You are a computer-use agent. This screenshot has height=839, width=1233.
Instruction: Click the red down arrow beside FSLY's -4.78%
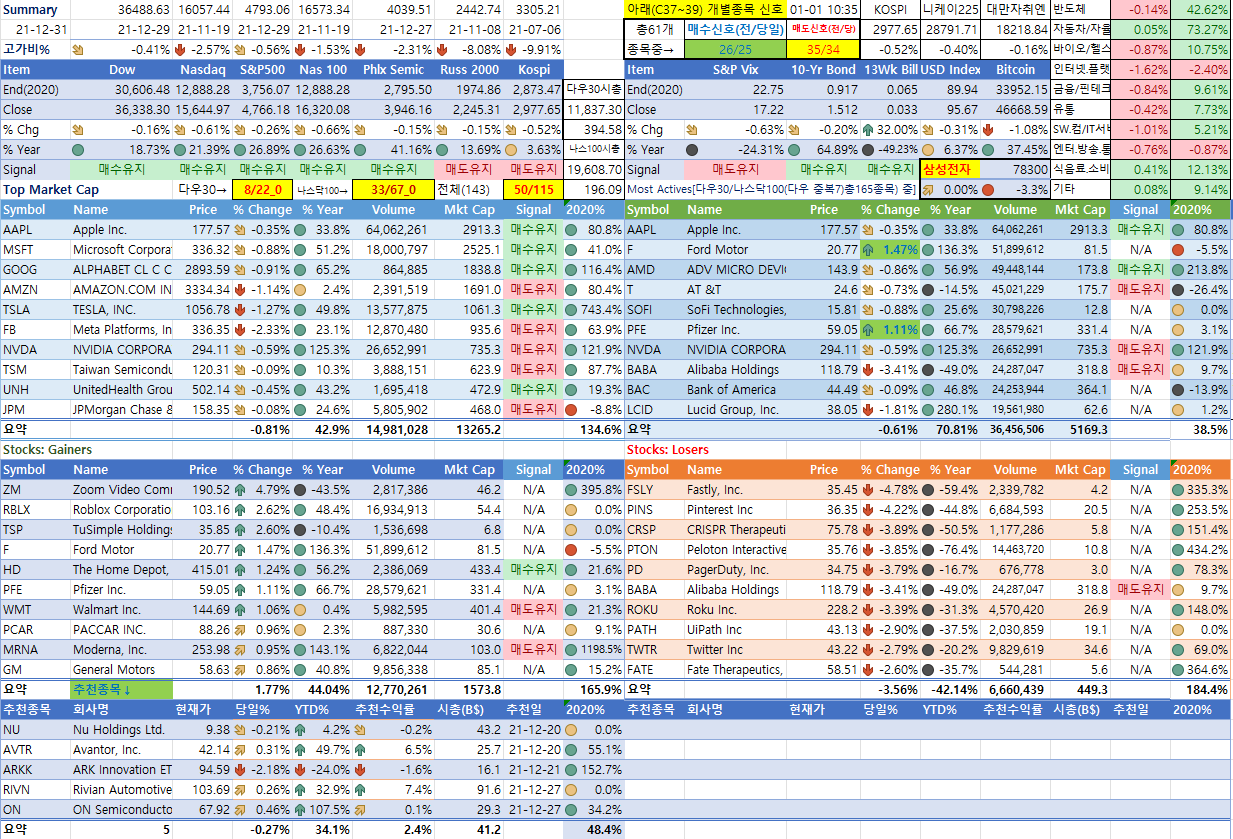[866, 490]
